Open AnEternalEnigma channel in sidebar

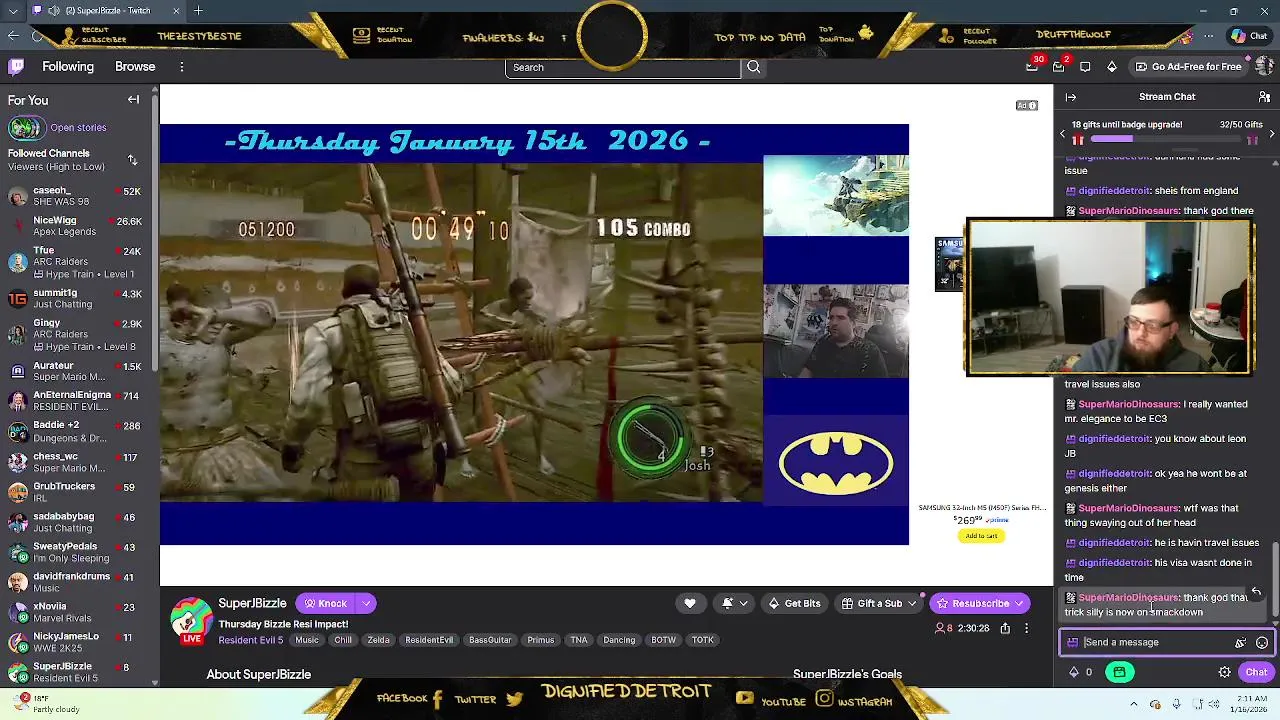click(75, 401)
